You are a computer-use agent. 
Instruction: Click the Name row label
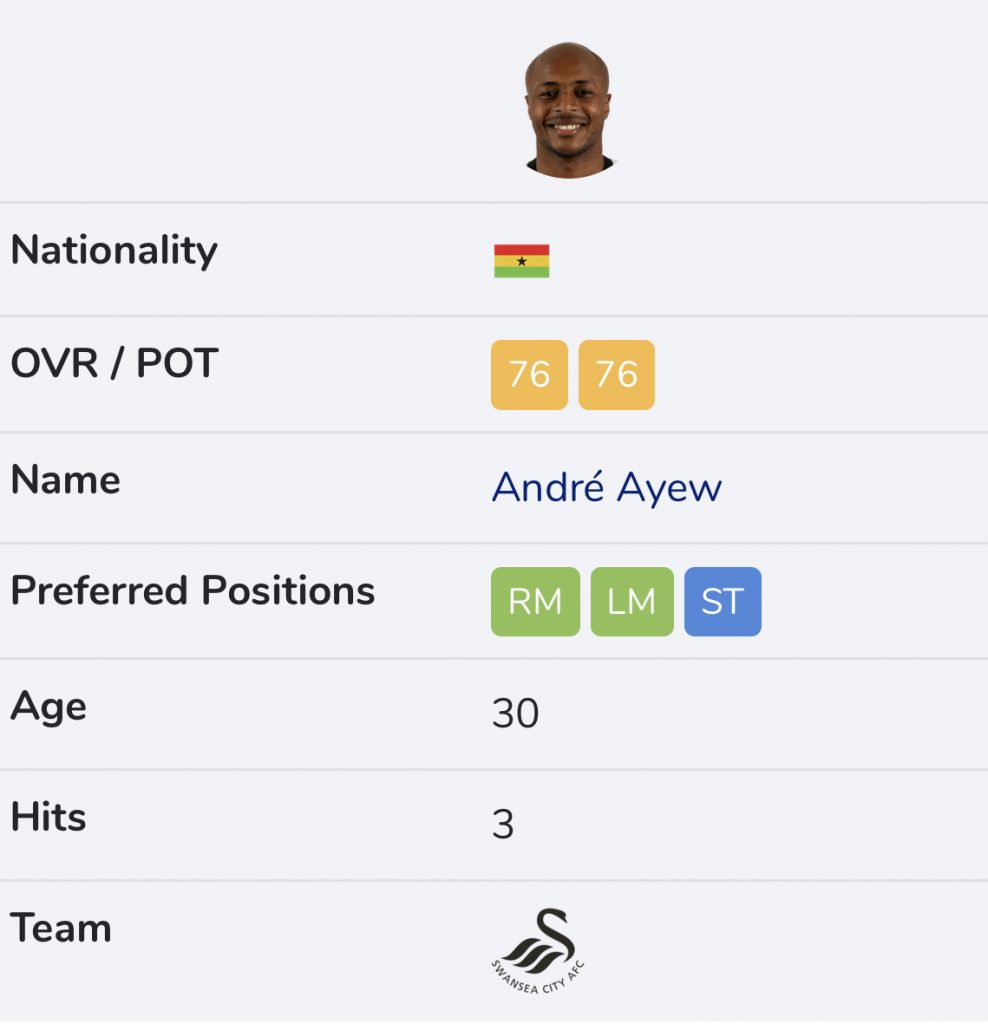[x=65, y=480]
